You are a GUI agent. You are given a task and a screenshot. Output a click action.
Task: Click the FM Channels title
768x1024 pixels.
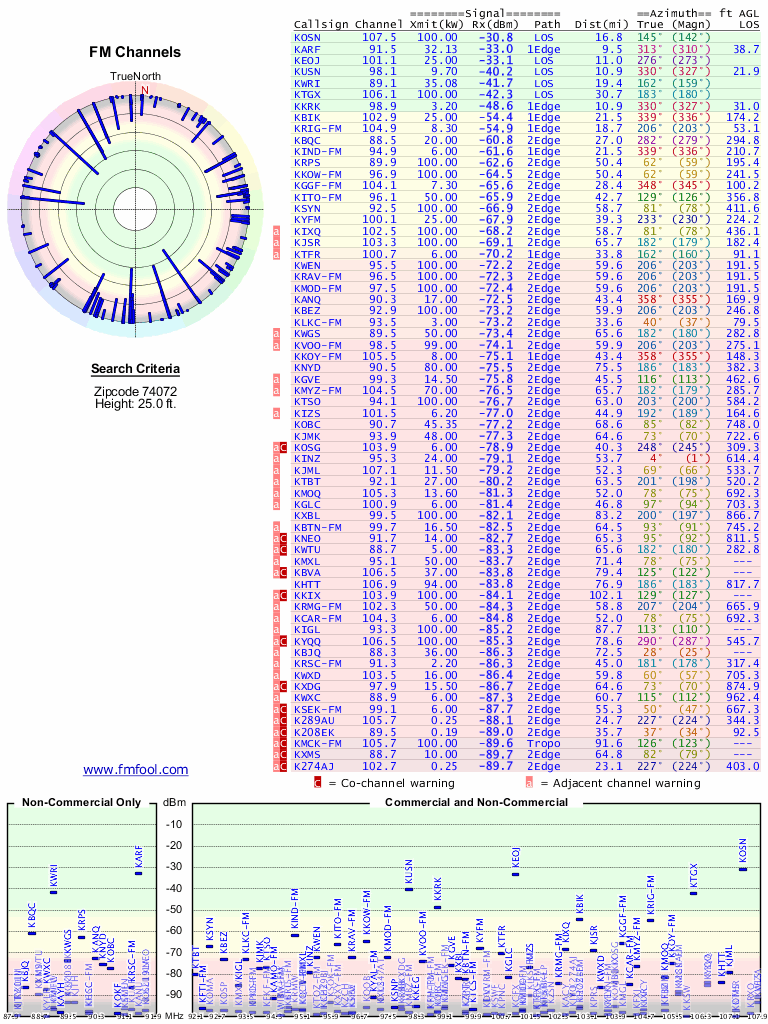click(135, 52)
